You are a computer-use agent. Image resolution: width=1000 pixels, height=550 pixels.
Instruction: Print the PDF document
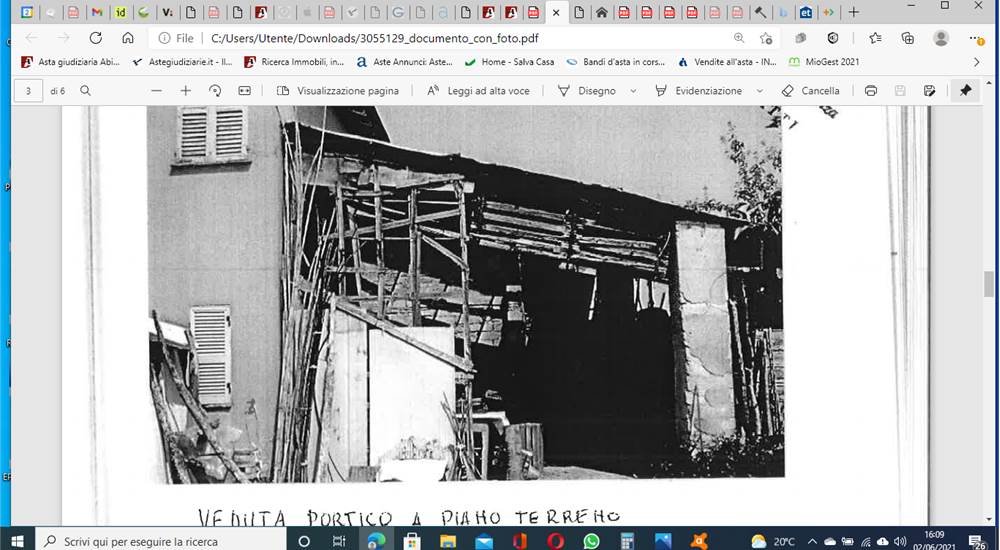click(x=871, y=91)
